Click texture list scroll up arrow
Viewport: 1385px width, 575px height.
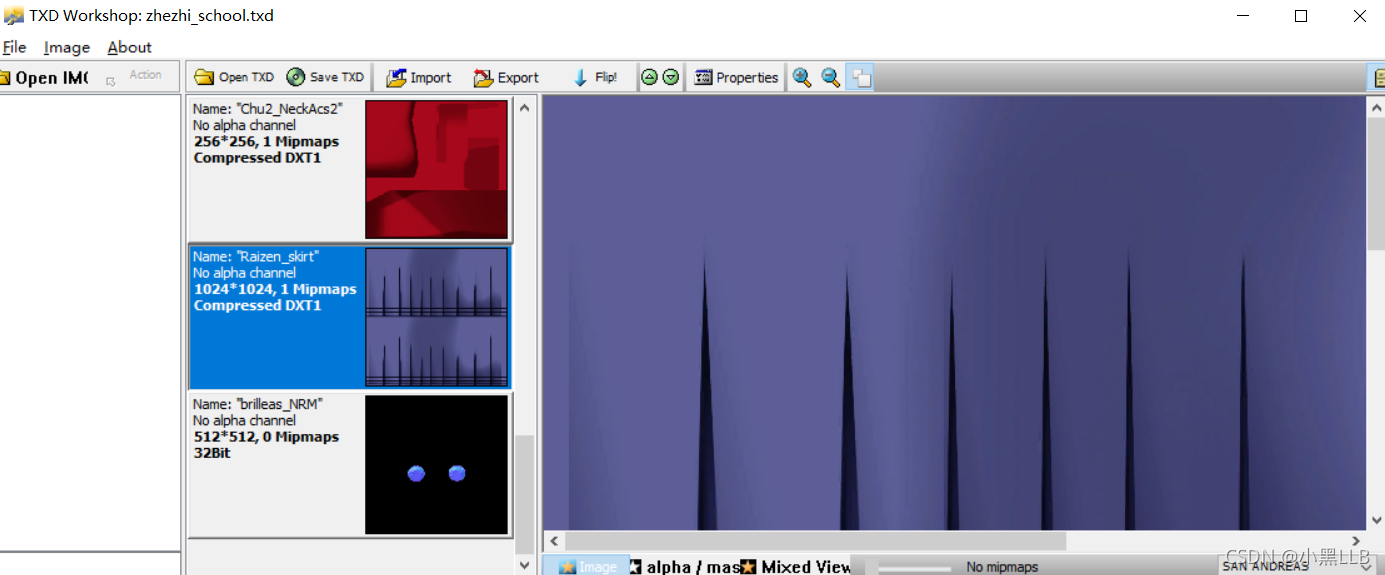pos(525,106)
